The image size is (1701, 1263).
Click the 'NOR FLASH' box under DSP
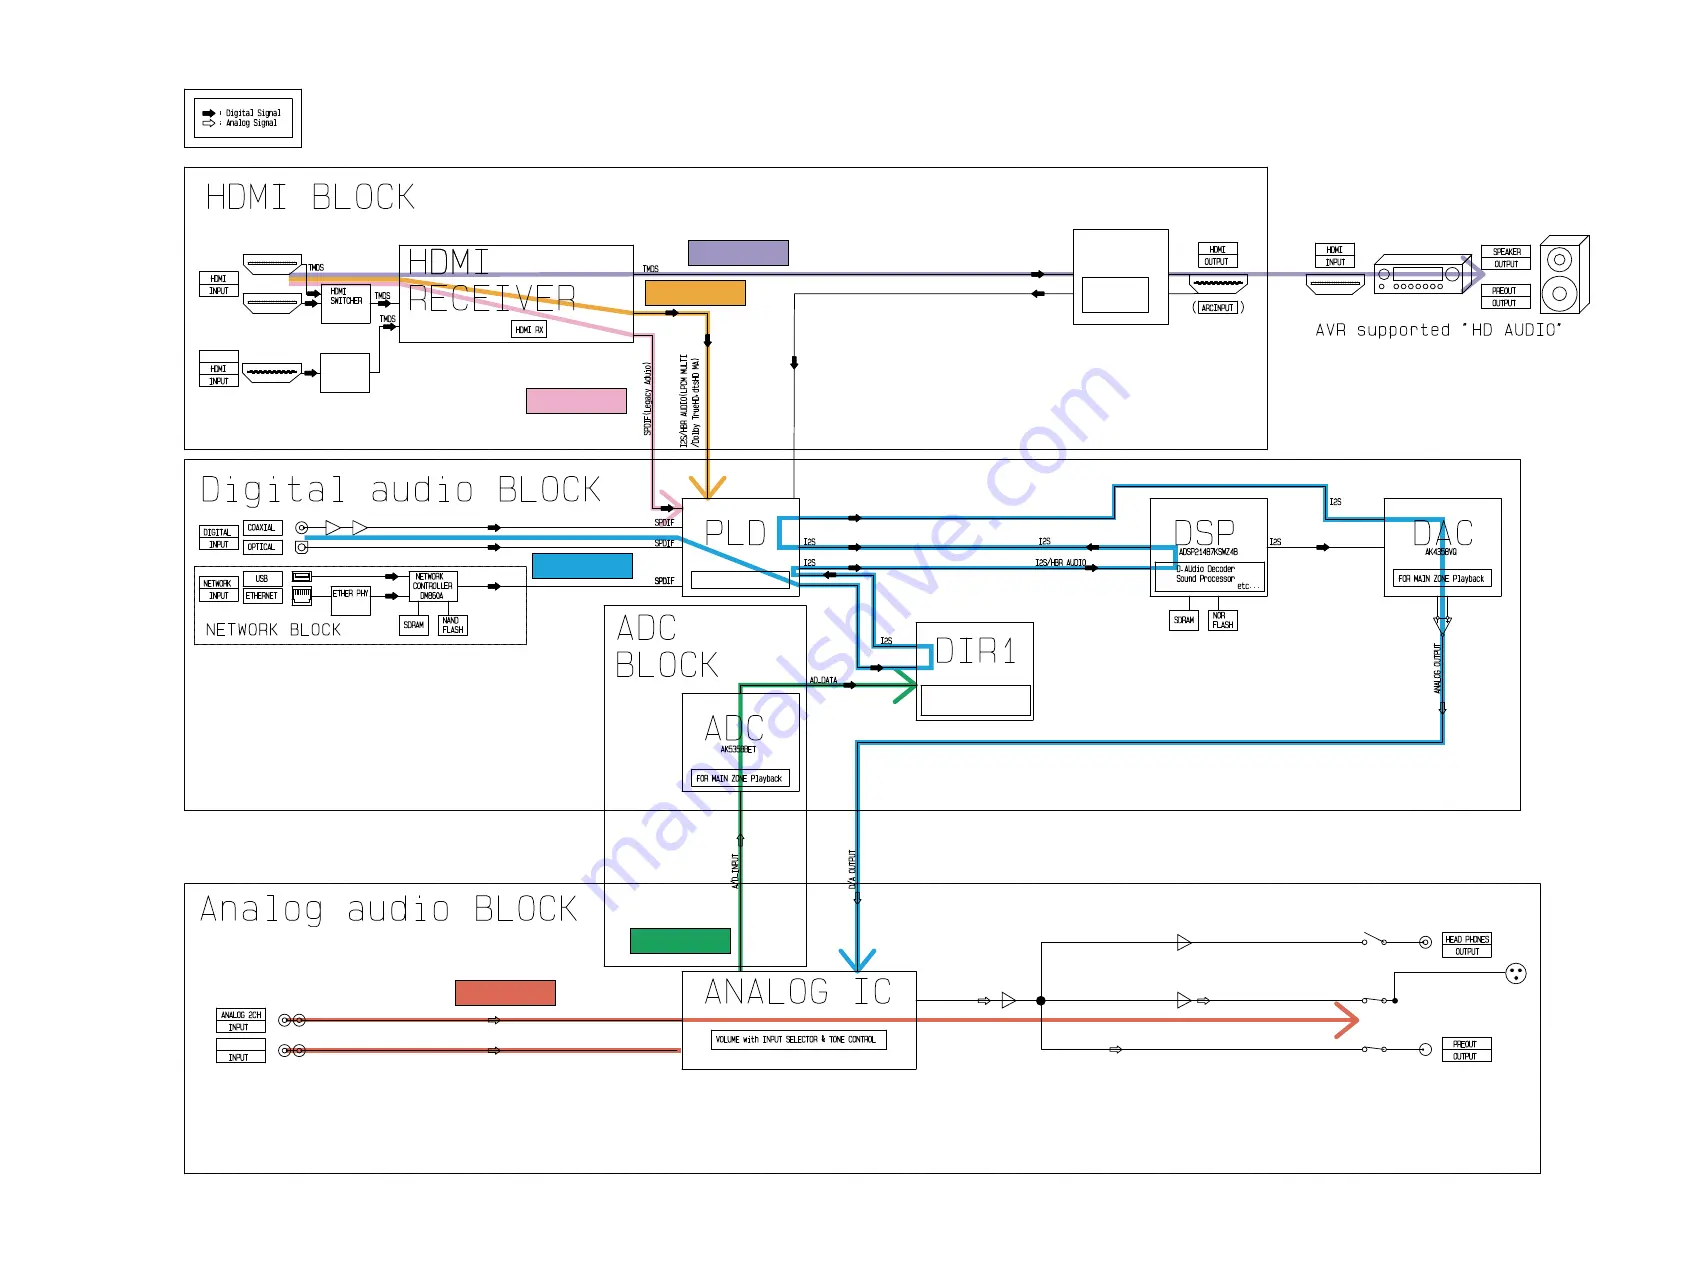(1223, 620)
